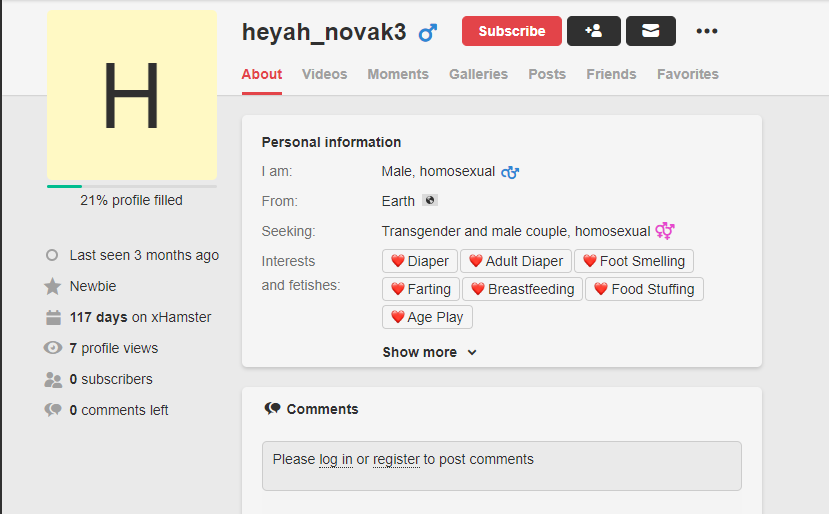Screen dimensions: 829x514
Task: Follow the log in link in comments
Action: pos(336,460)
